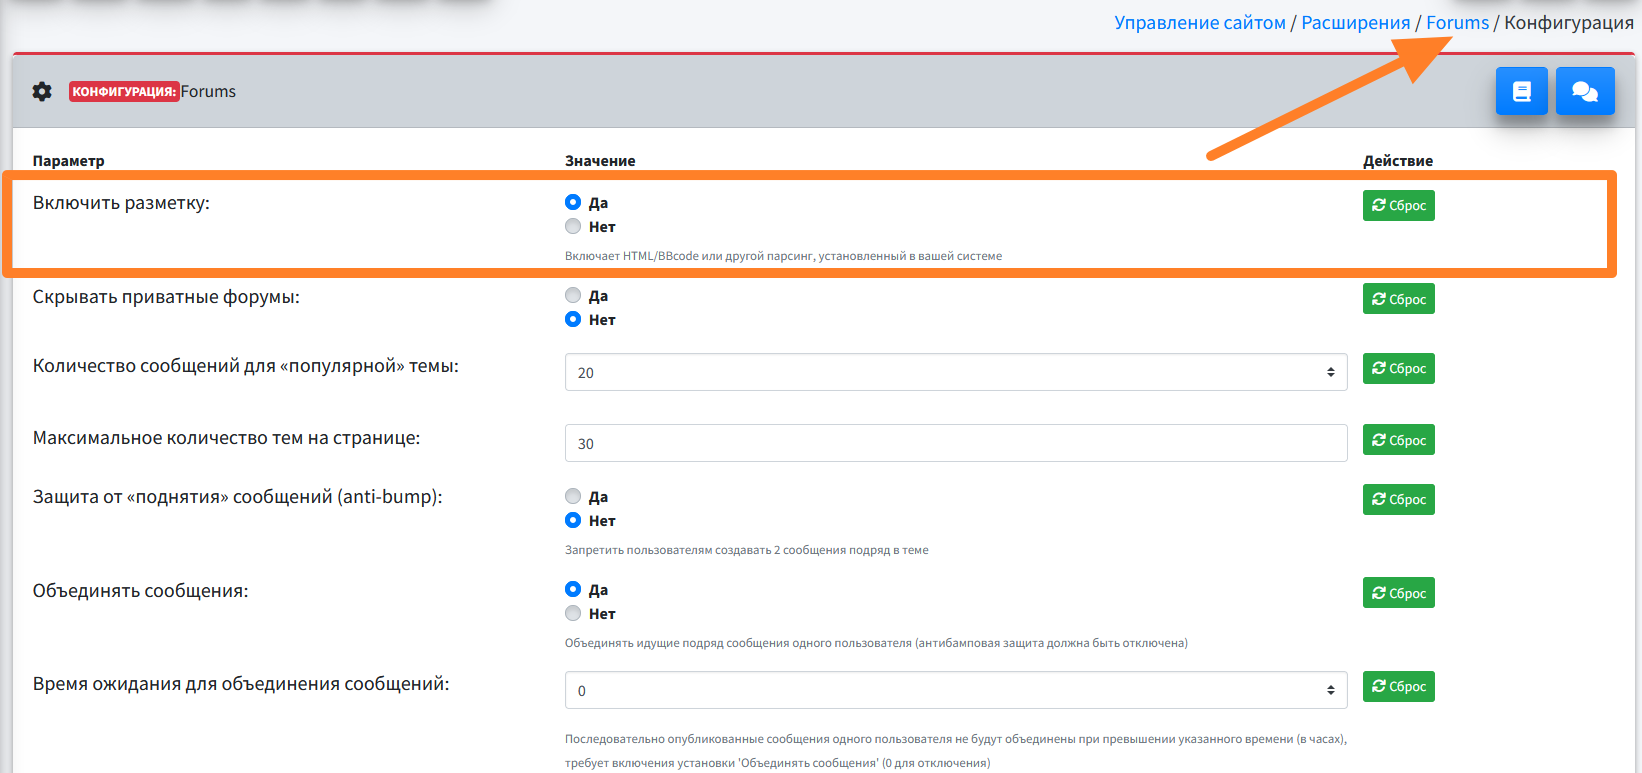The image size is (1642, 773).
Task: Reset the 'Объединять сообщения' setting
Action: pos(1398,593)
